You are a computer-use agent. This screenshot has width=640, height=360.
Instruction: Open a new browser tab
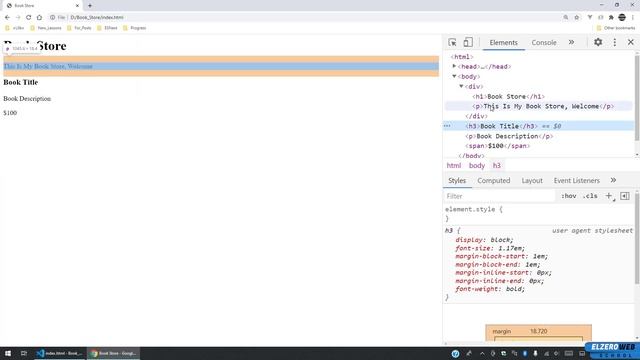click(90, 6)
